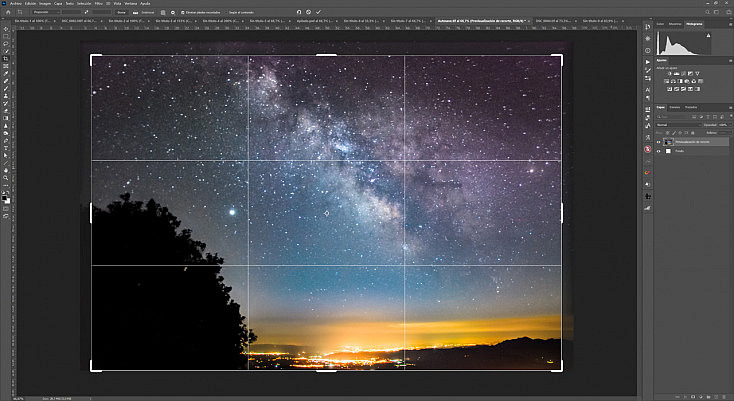Reset the crop box with the undo arrow icon
Viewport: 734px width, 401px height.
point(299,12)
